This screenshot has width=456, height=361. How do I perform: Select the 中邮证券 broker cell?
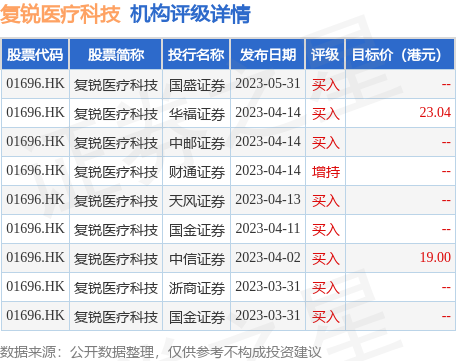click(197, 143)
